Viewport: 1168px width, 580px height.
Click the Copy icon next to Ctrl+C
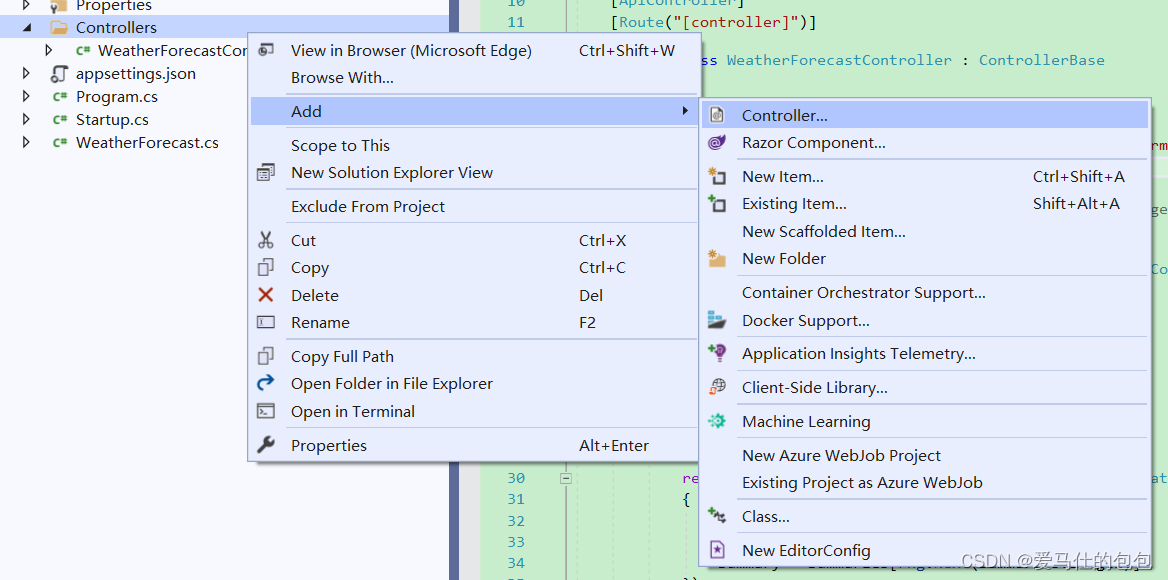click(x=266, y=267)
